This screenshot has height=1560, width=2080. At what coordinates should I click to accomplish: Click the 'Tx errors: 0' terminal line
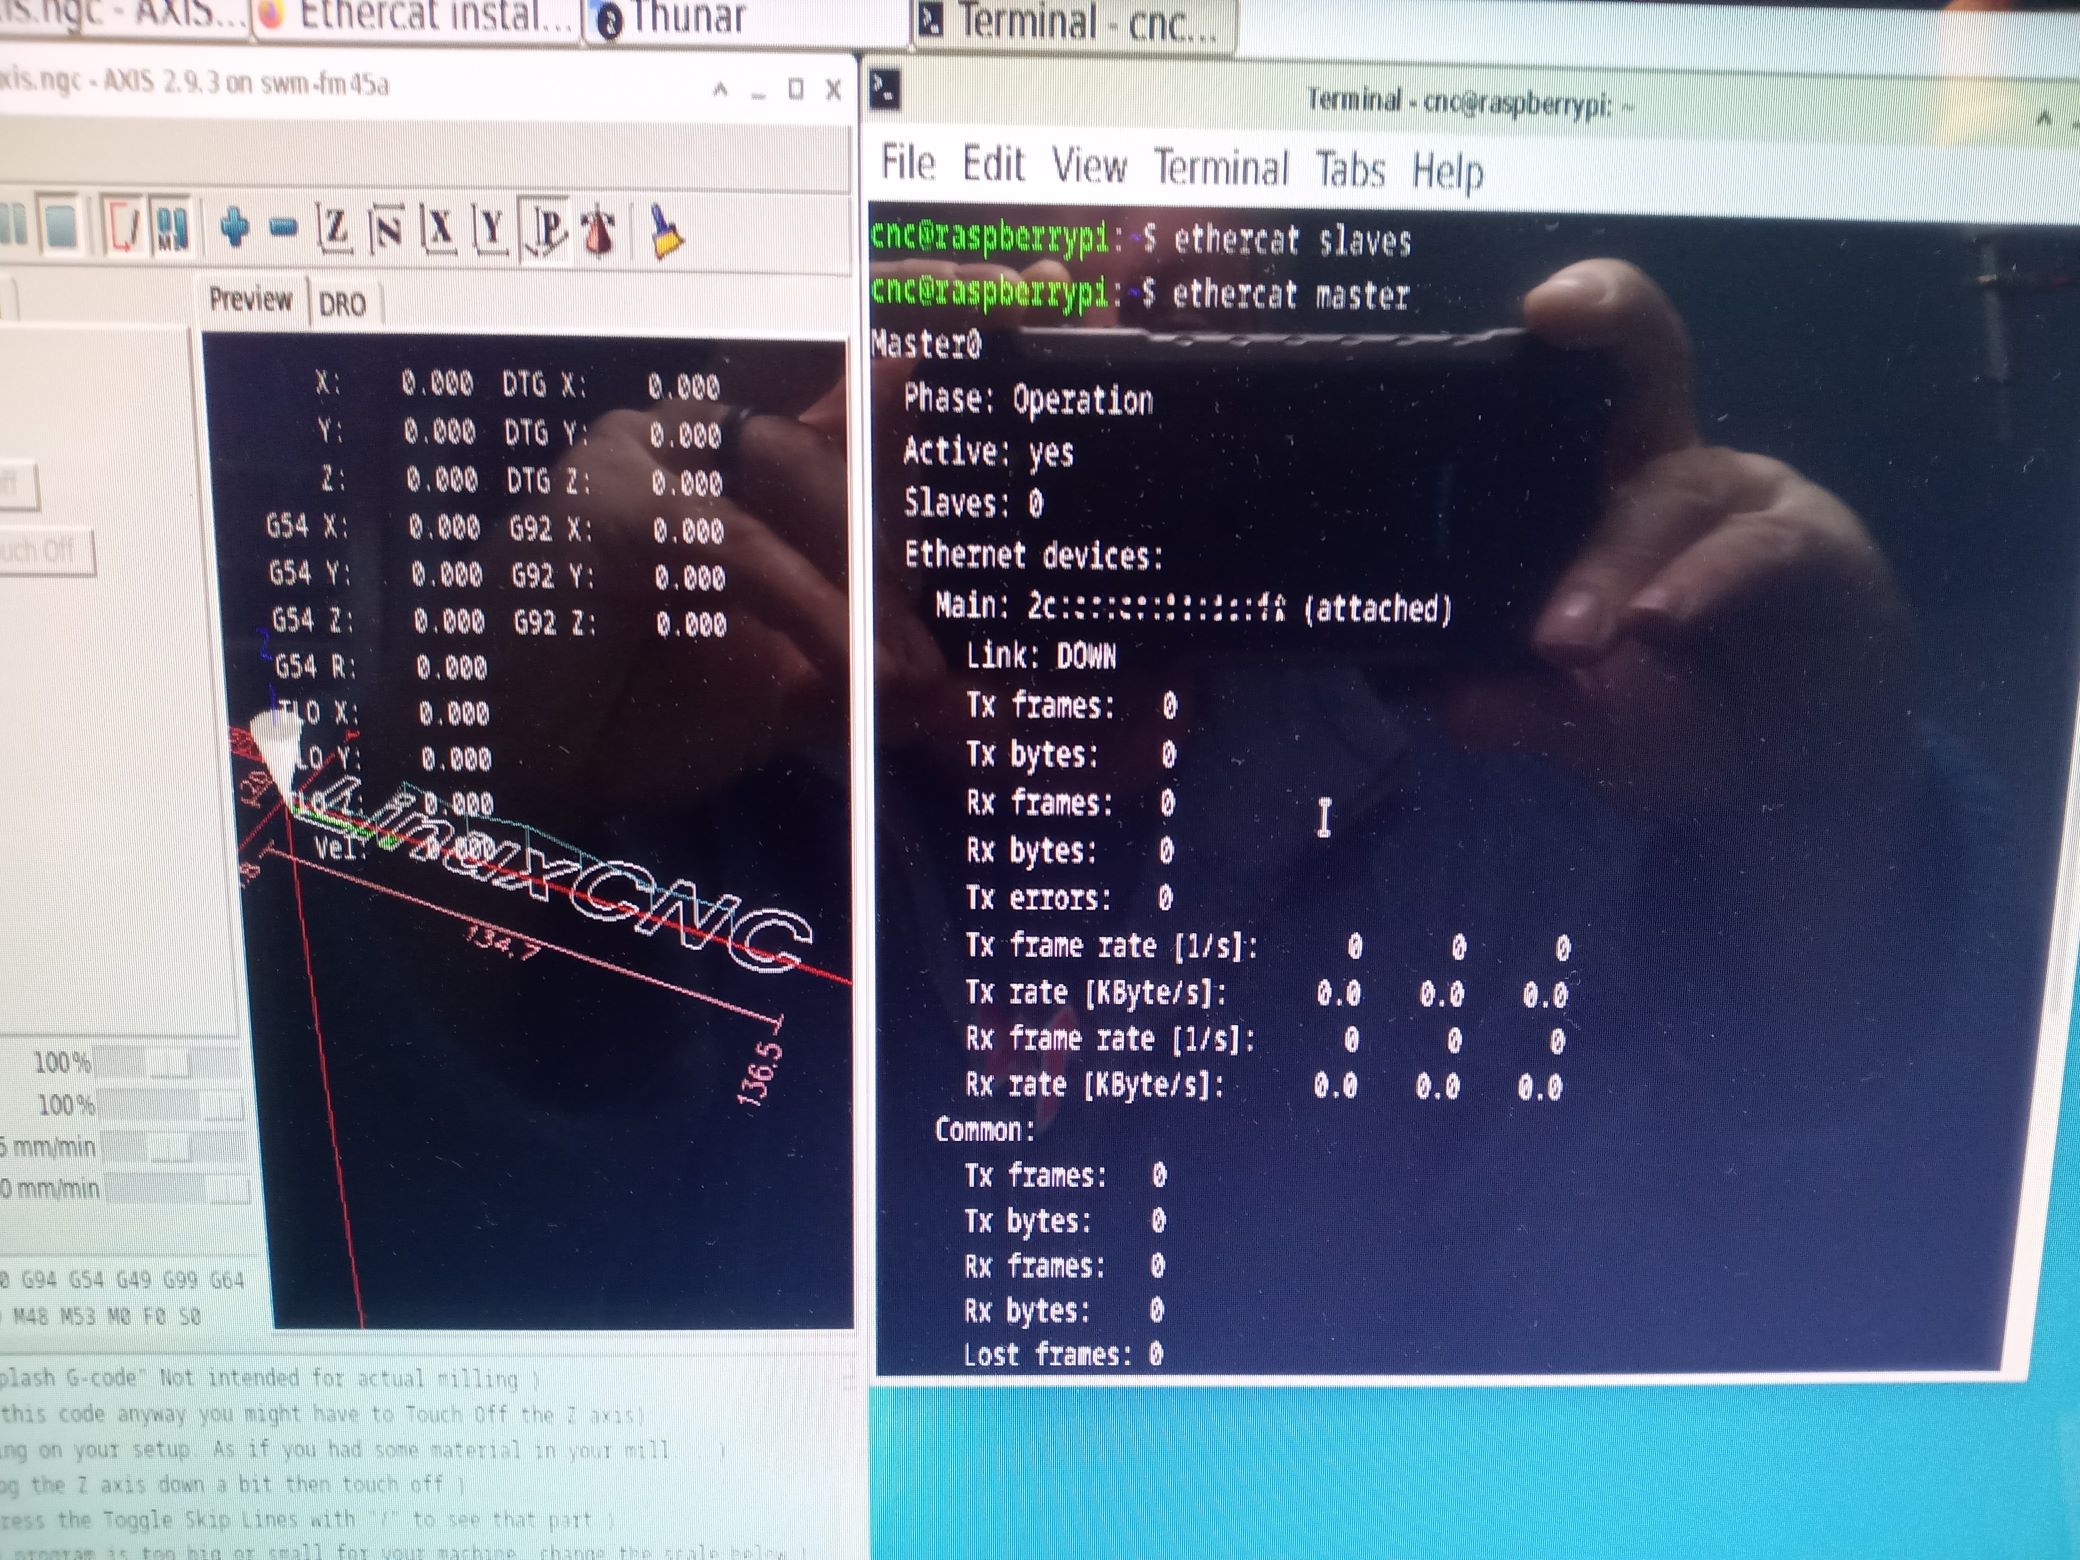1069,898
